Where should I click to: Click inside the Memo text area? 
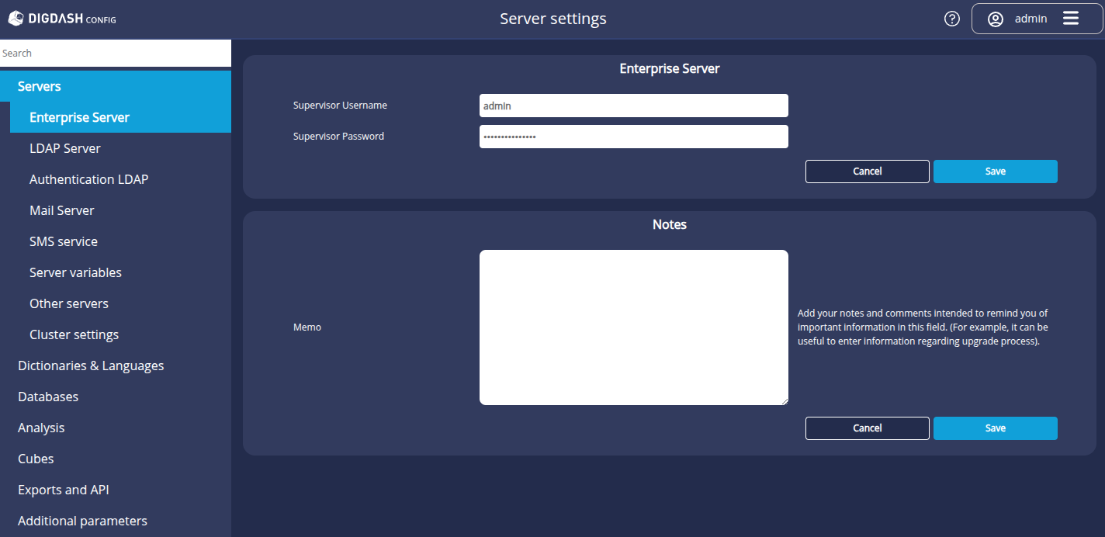[x=633, y=327]
